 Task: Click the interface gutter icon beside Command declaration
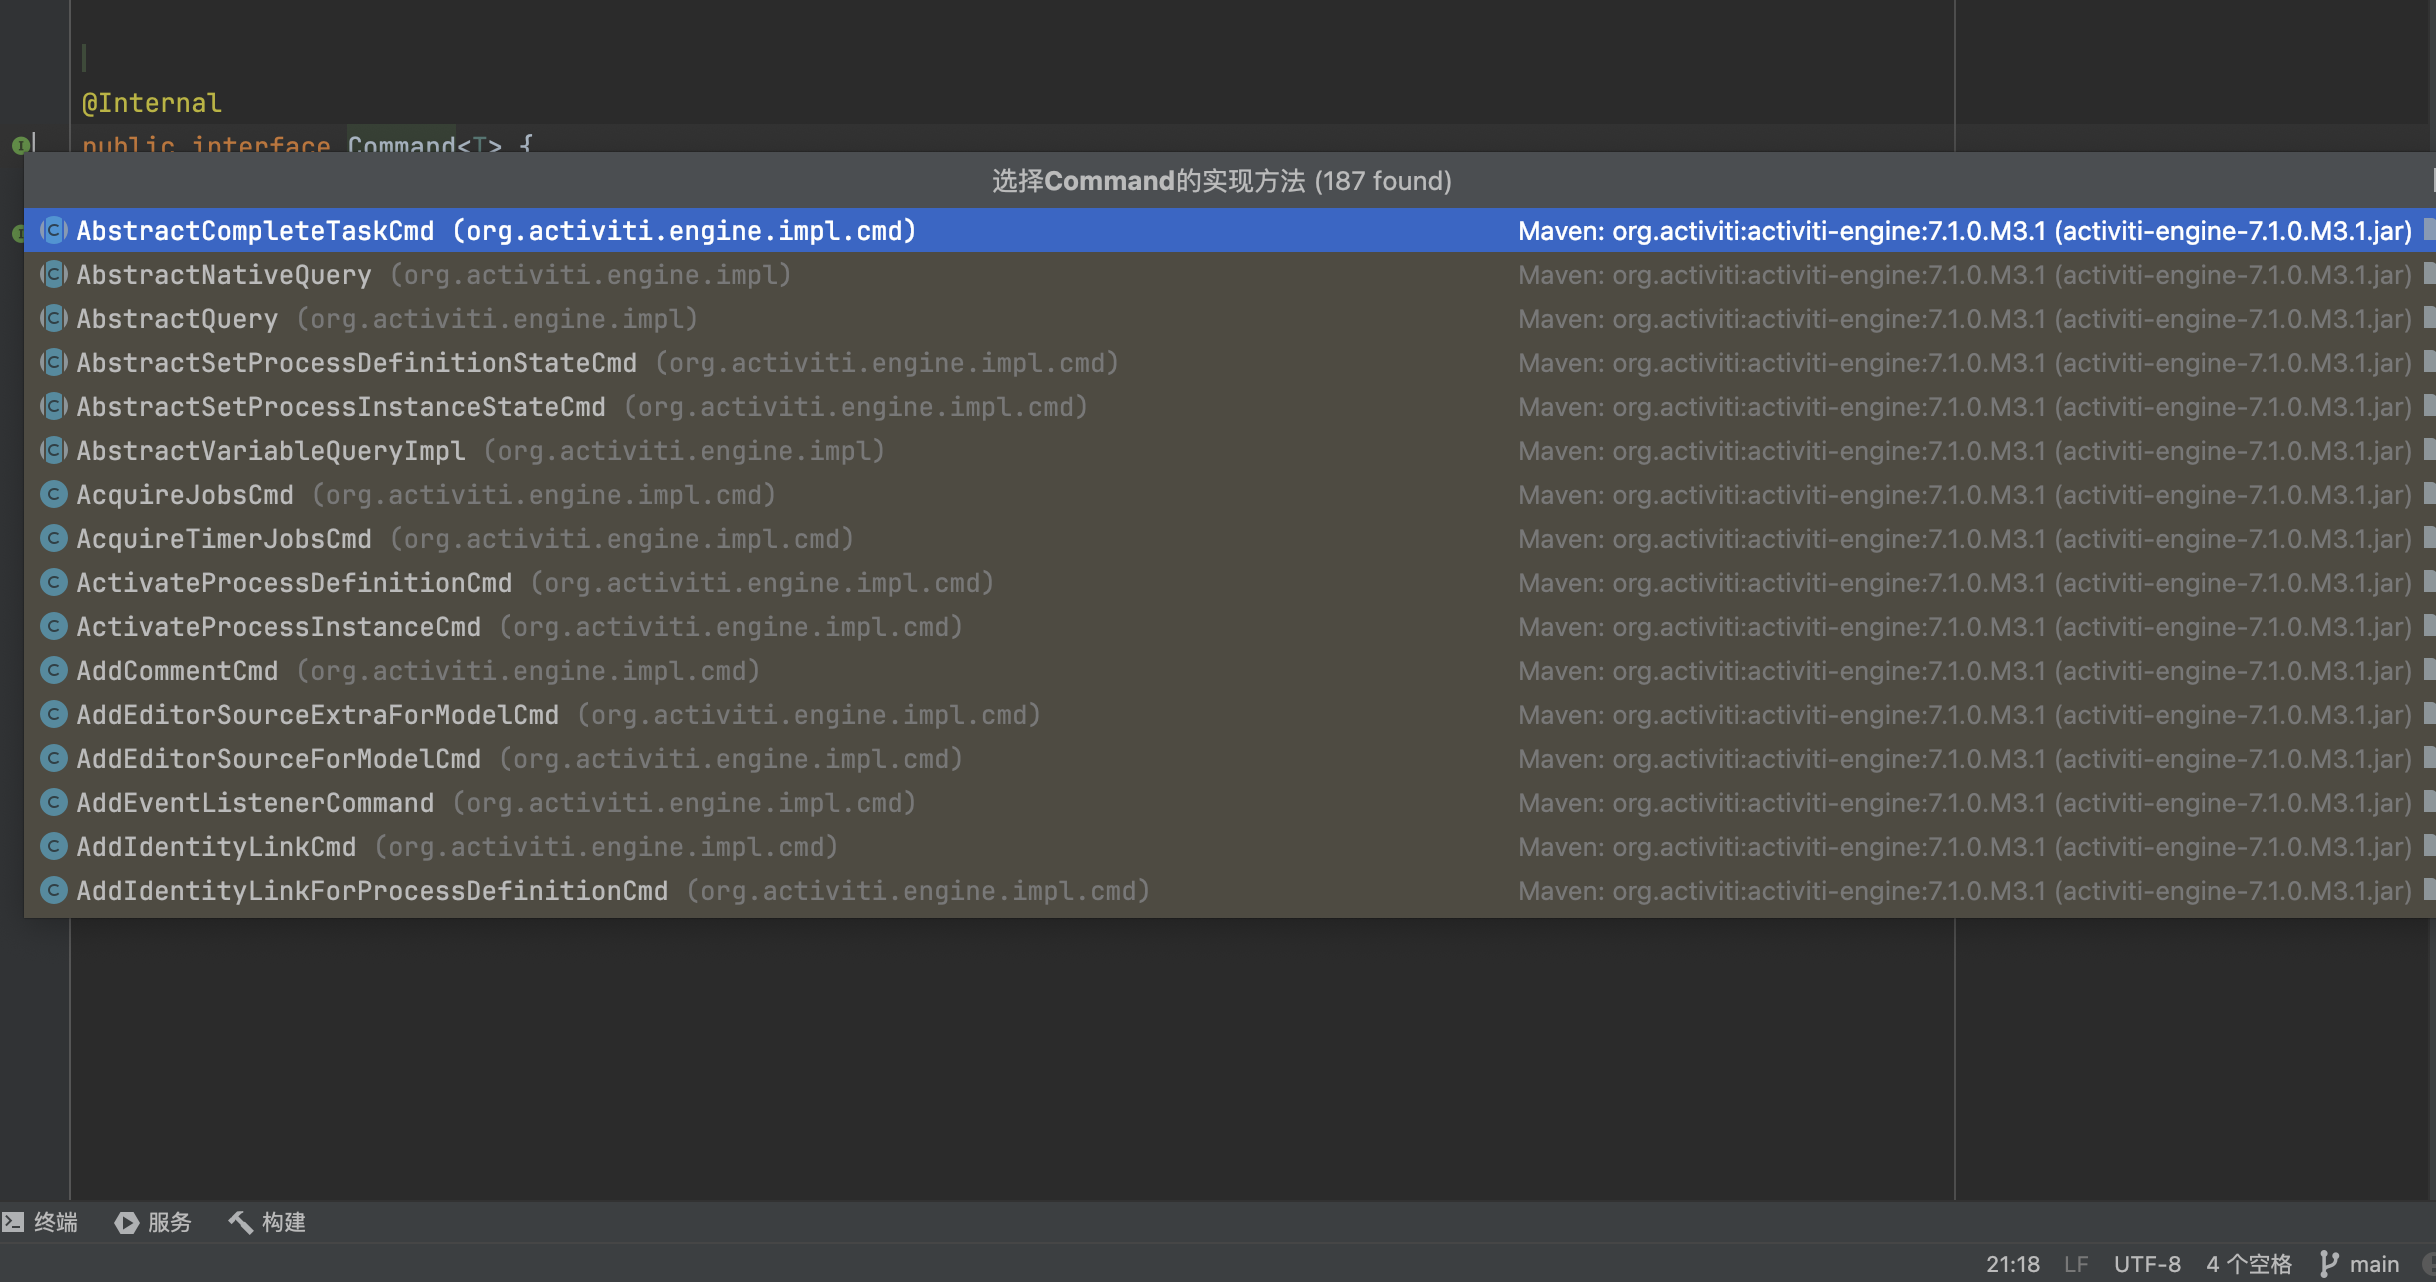pos(21,146)
